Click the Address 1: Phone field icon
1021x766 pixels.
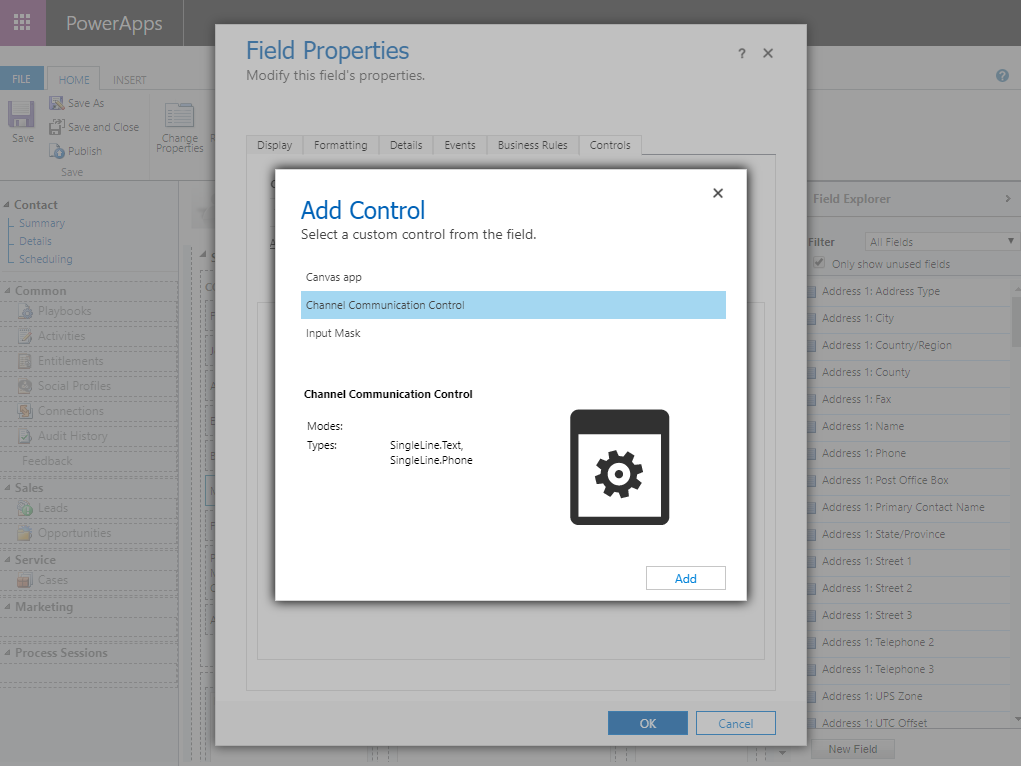pyautogui.click(x=811, y=453)
